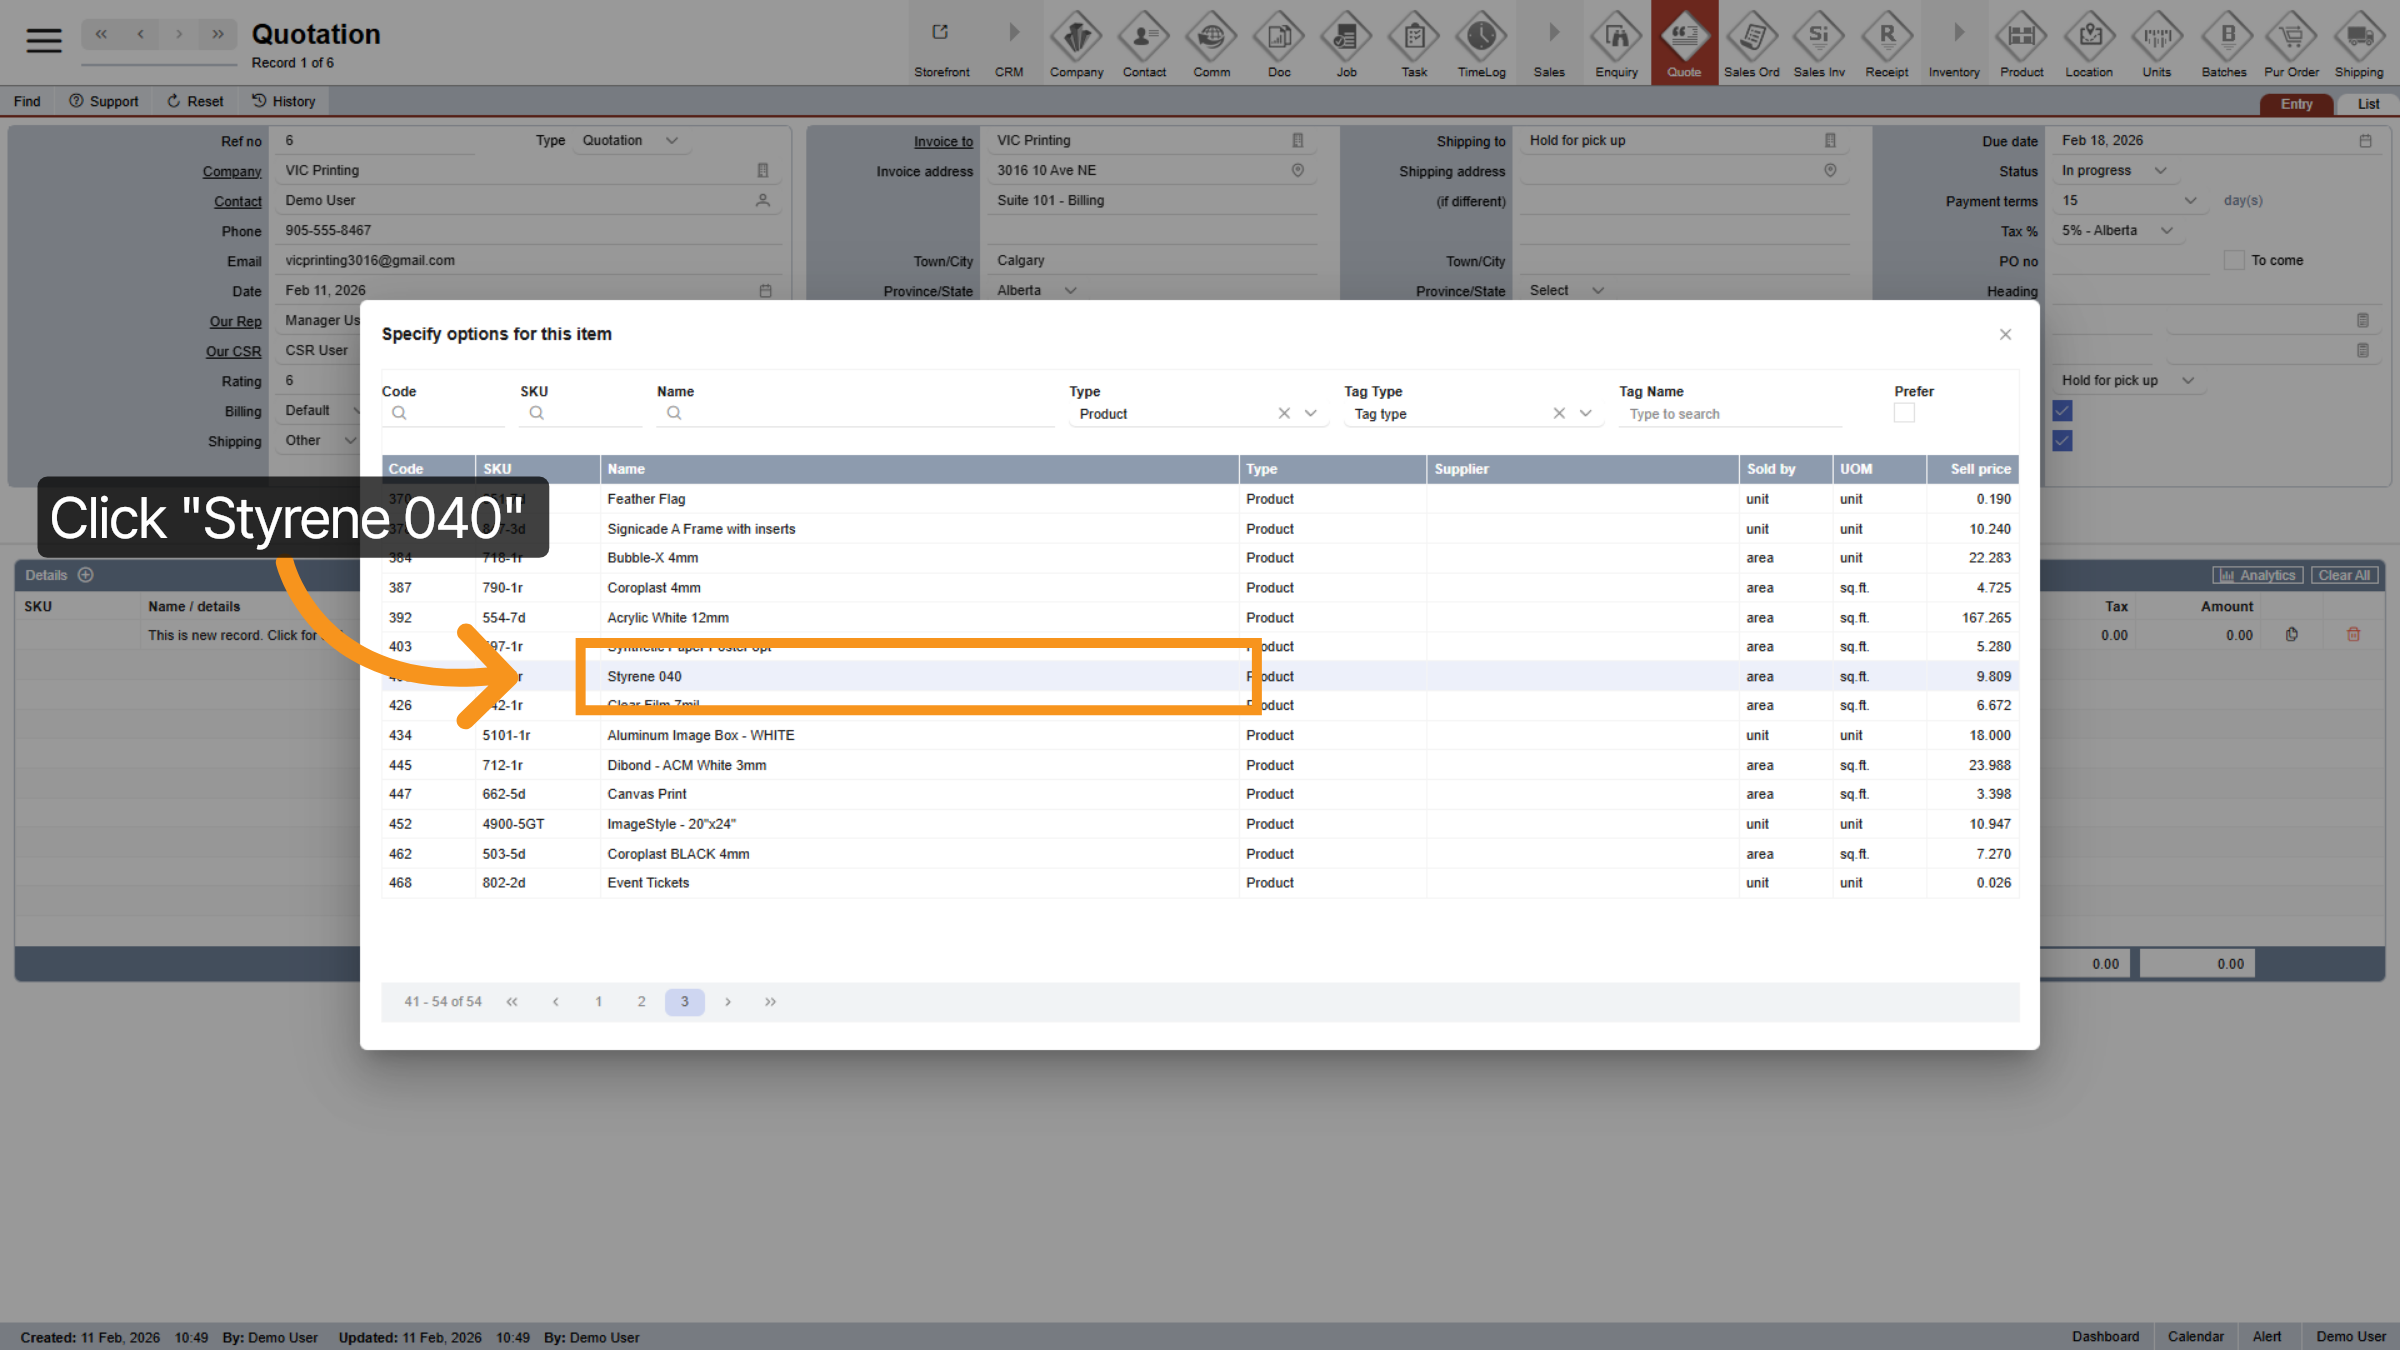Viewport: 2400px width, 1350px height.
Task: Expand the Type Product filter dropdown
Action: pyautogui.click(x=1310, y=413)
